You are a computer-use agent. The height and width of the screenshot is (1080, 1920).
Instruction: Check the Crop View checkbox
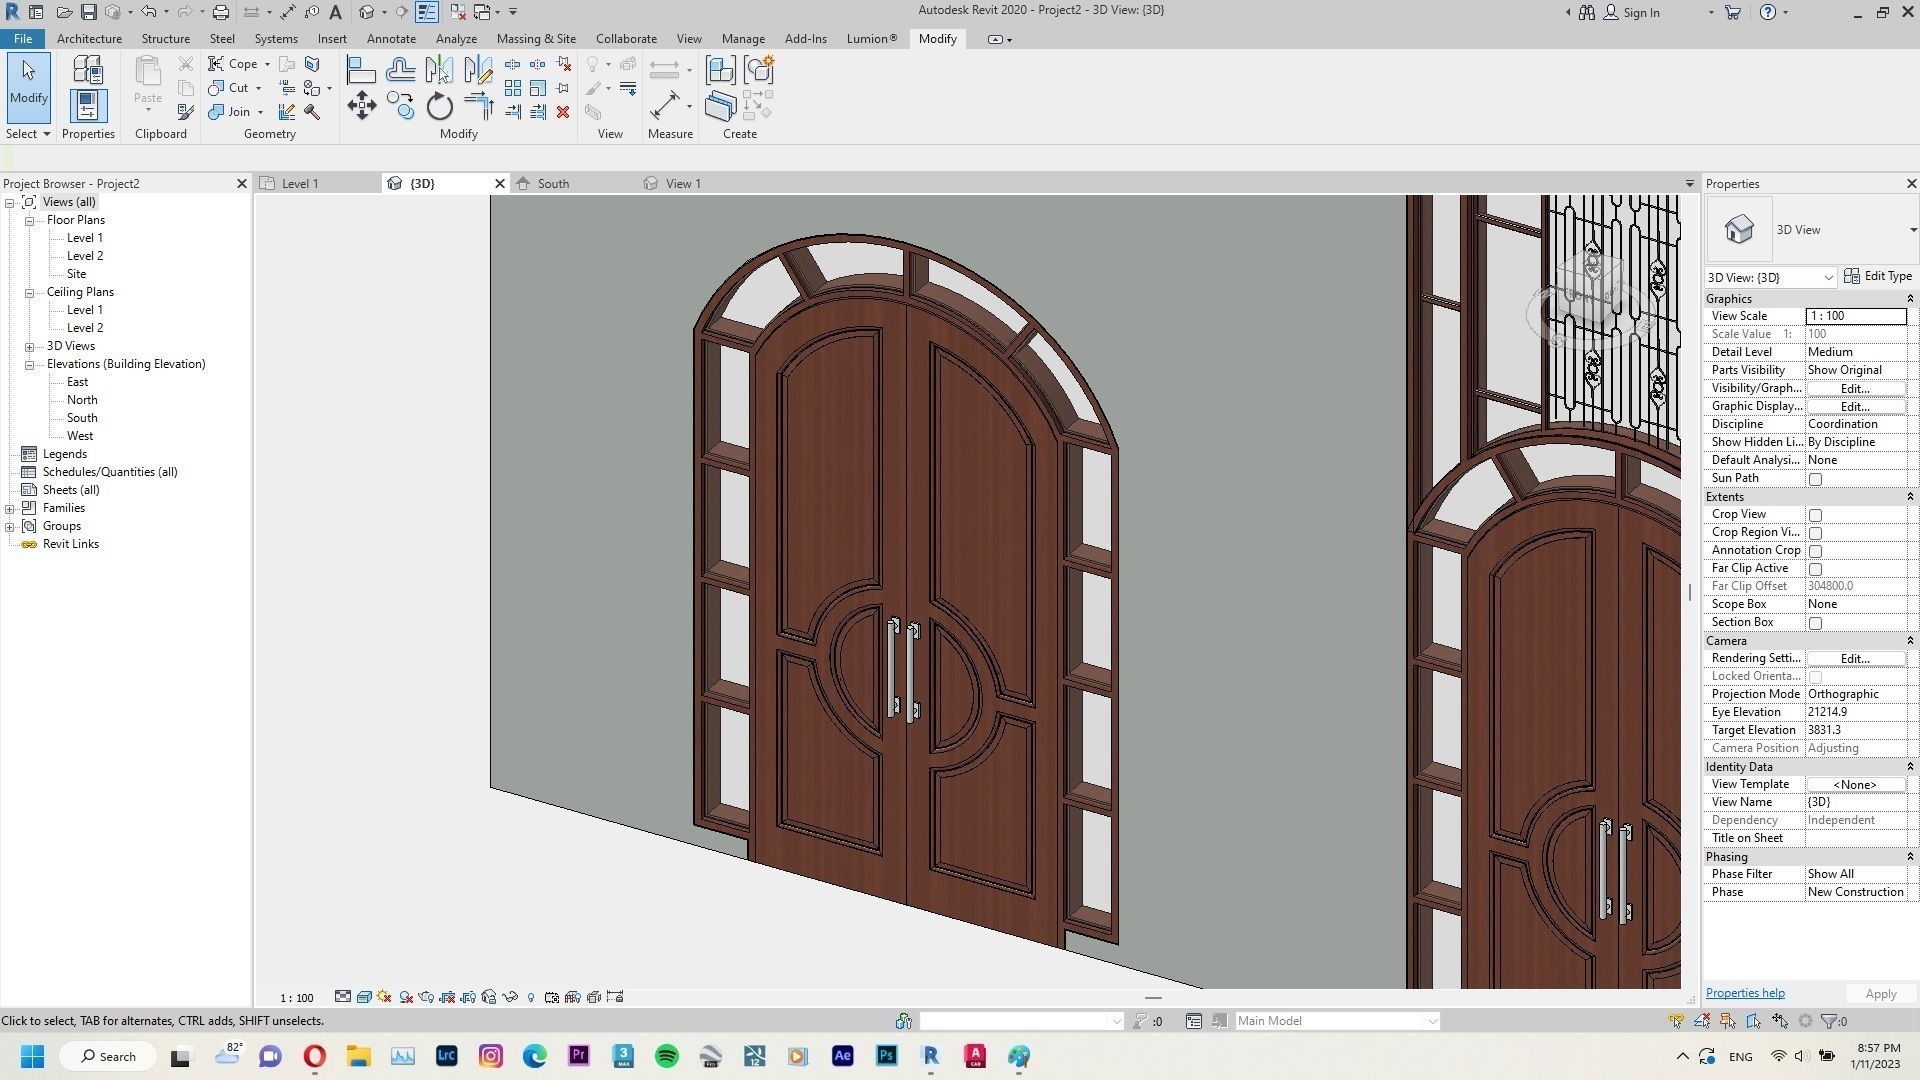click(x=1816, y=514)
